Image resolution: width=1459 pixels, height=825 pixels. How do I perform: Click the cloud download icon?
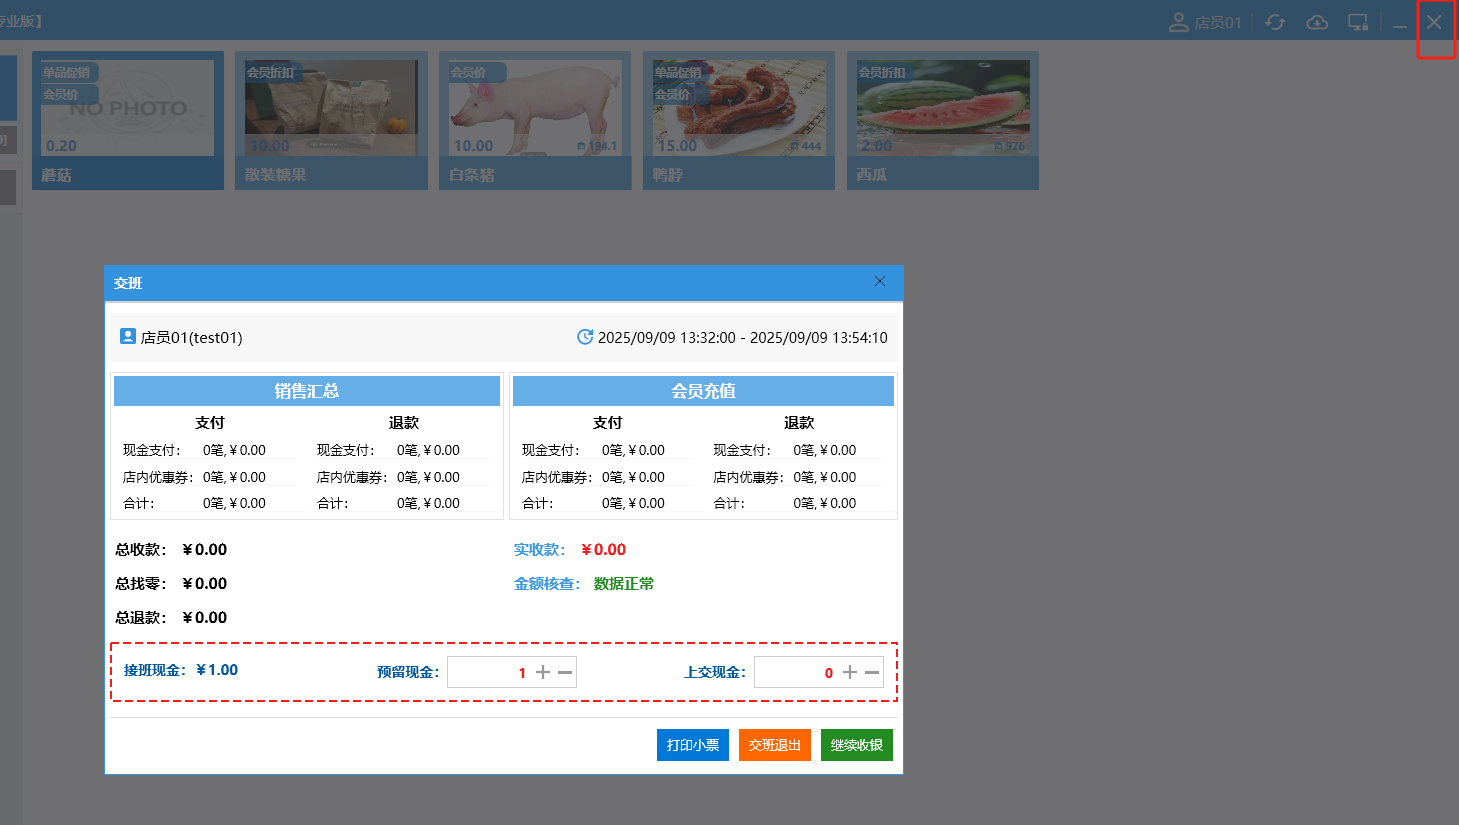point(1317,22)
